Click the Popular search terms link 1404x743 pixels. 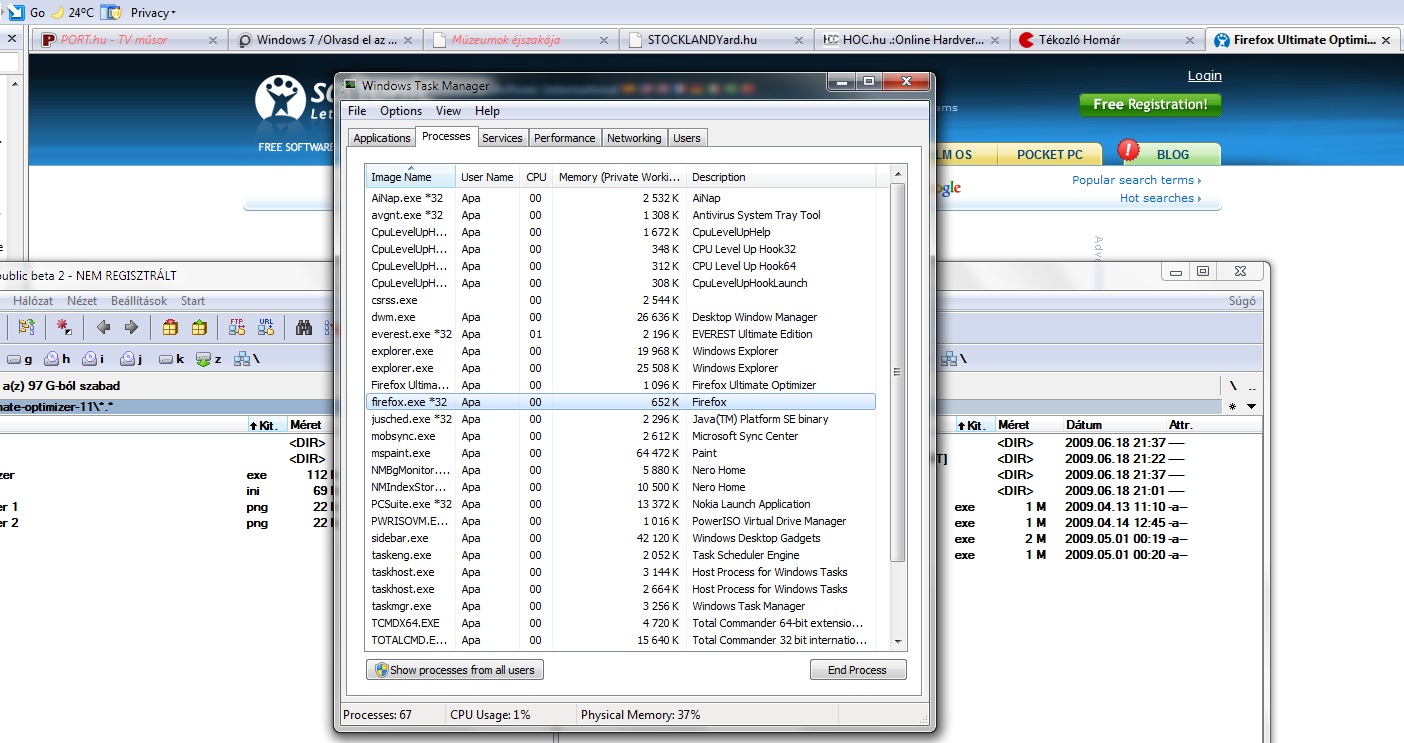pos(1136,180)
